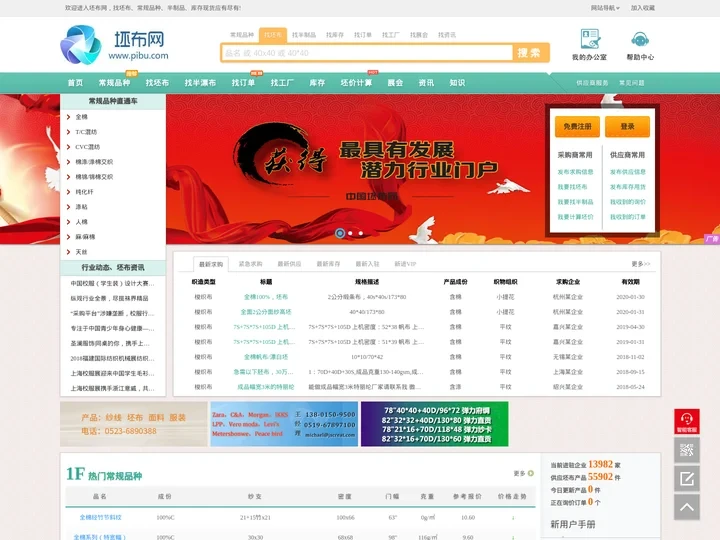Open listing 全棉100%，坯布
This screenshot has height=540, width=720.
pos(266,297)
